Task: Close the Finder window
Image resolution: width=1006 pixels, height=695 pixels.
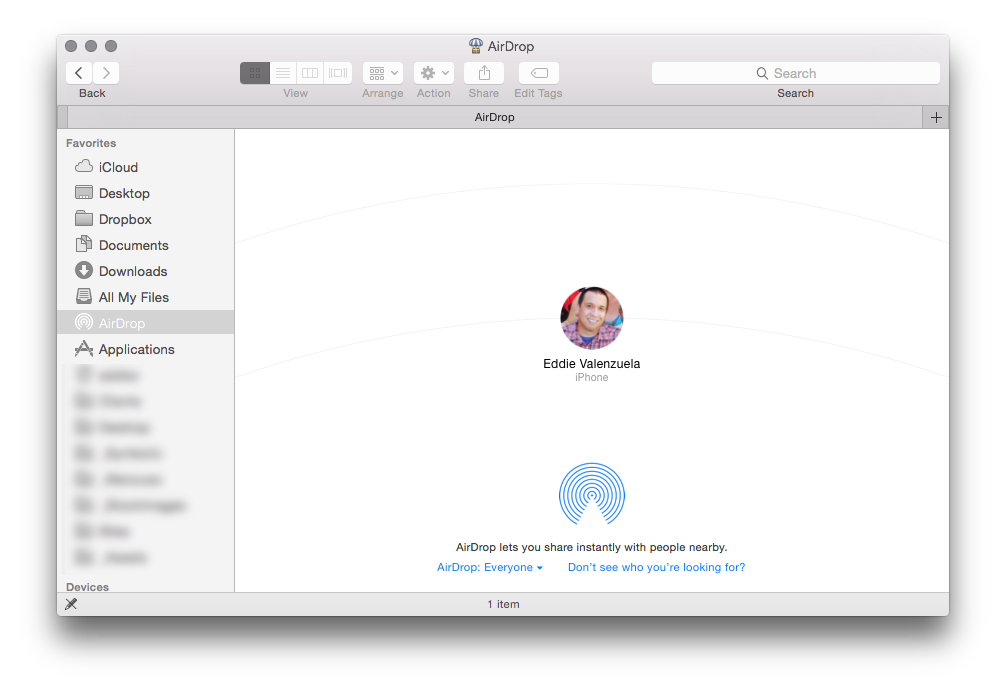Action: point(71,46)
